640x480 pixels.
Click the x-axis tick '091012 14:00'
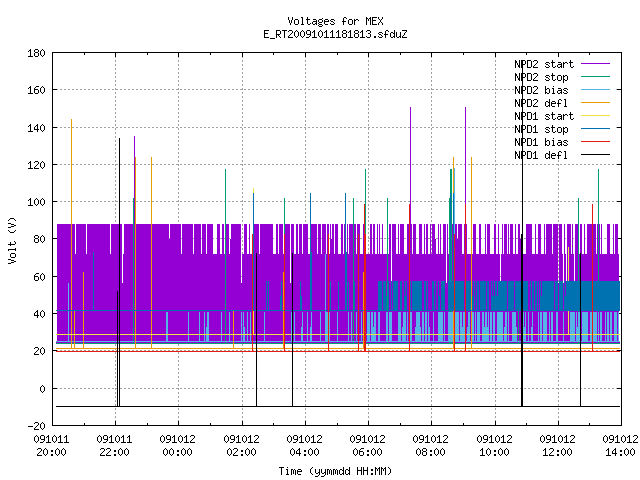[x=620, y=446]
